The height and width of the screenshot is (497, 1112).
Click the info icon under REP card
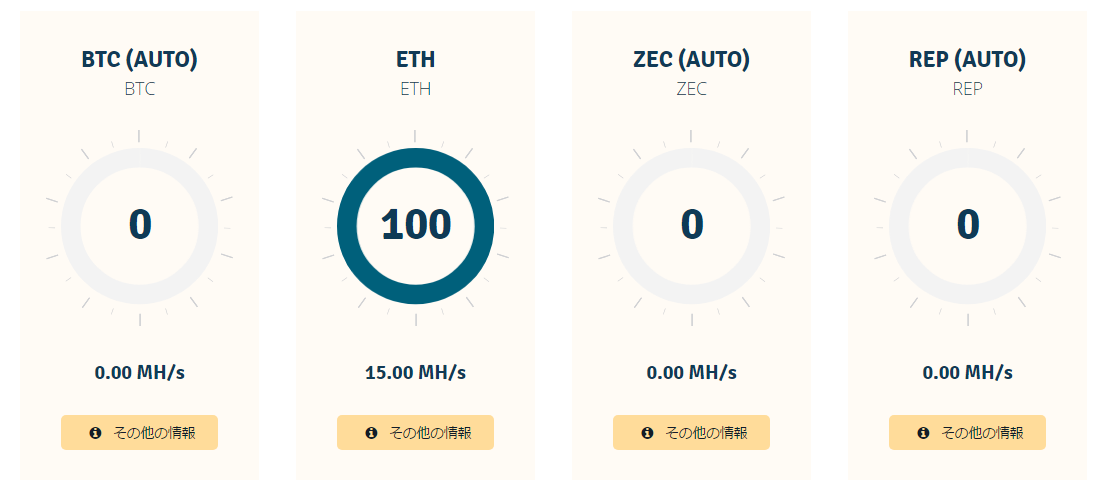924,433
